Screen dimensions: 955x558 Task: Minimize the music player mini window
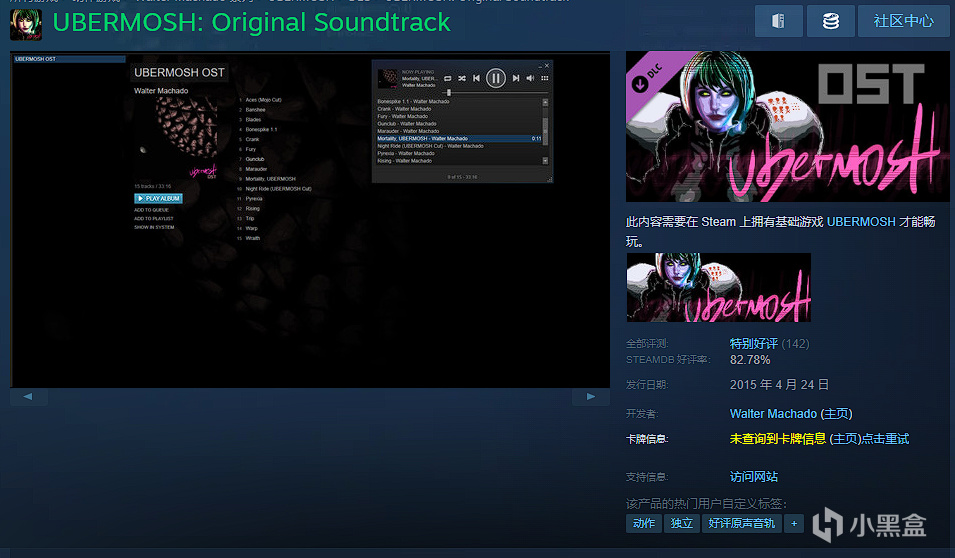(x=540, y=65)
